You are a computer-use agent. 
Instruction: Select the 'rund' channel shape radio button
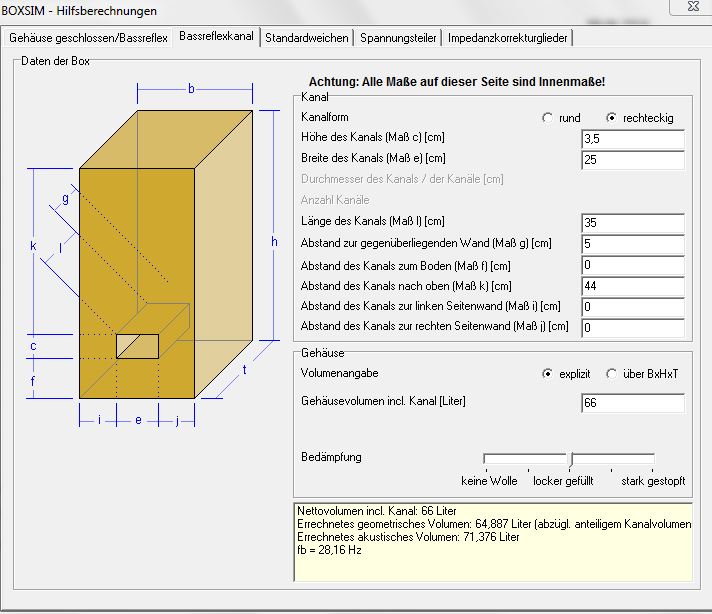(547, 118)
